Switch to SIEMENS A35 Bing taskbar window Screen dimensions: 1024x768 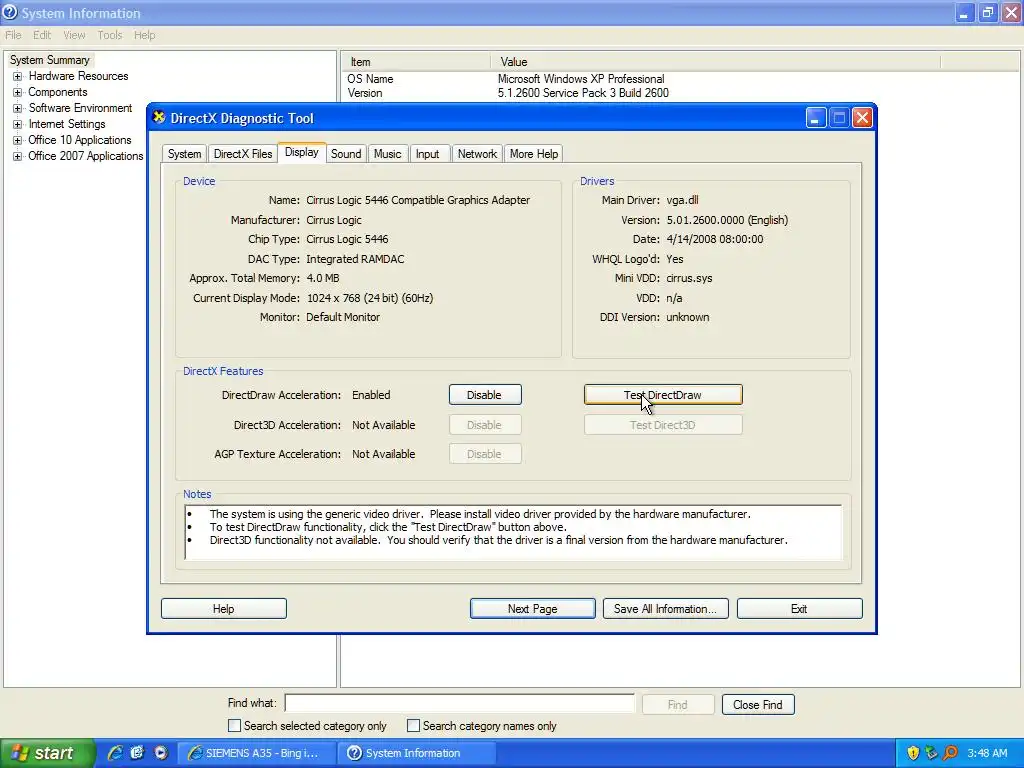click(x=257, y=753)
